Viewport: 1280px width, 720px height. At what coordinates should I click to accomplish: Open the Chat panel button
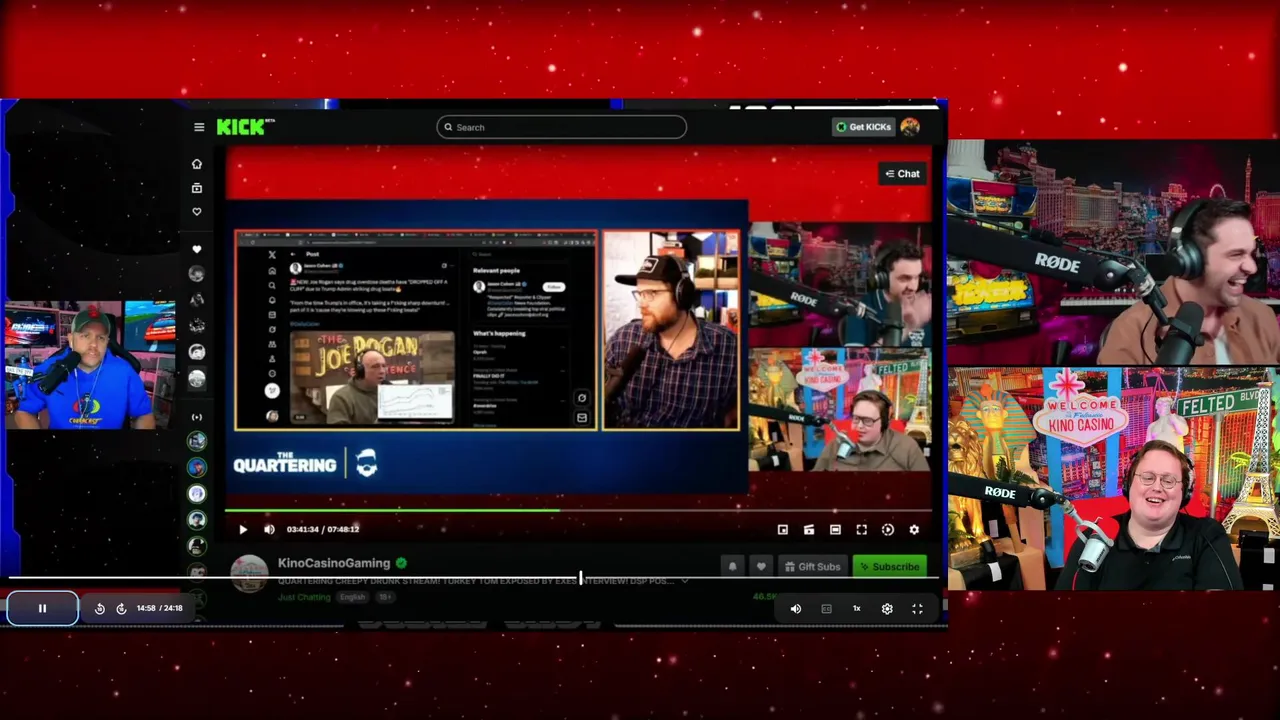coord(902,174)
